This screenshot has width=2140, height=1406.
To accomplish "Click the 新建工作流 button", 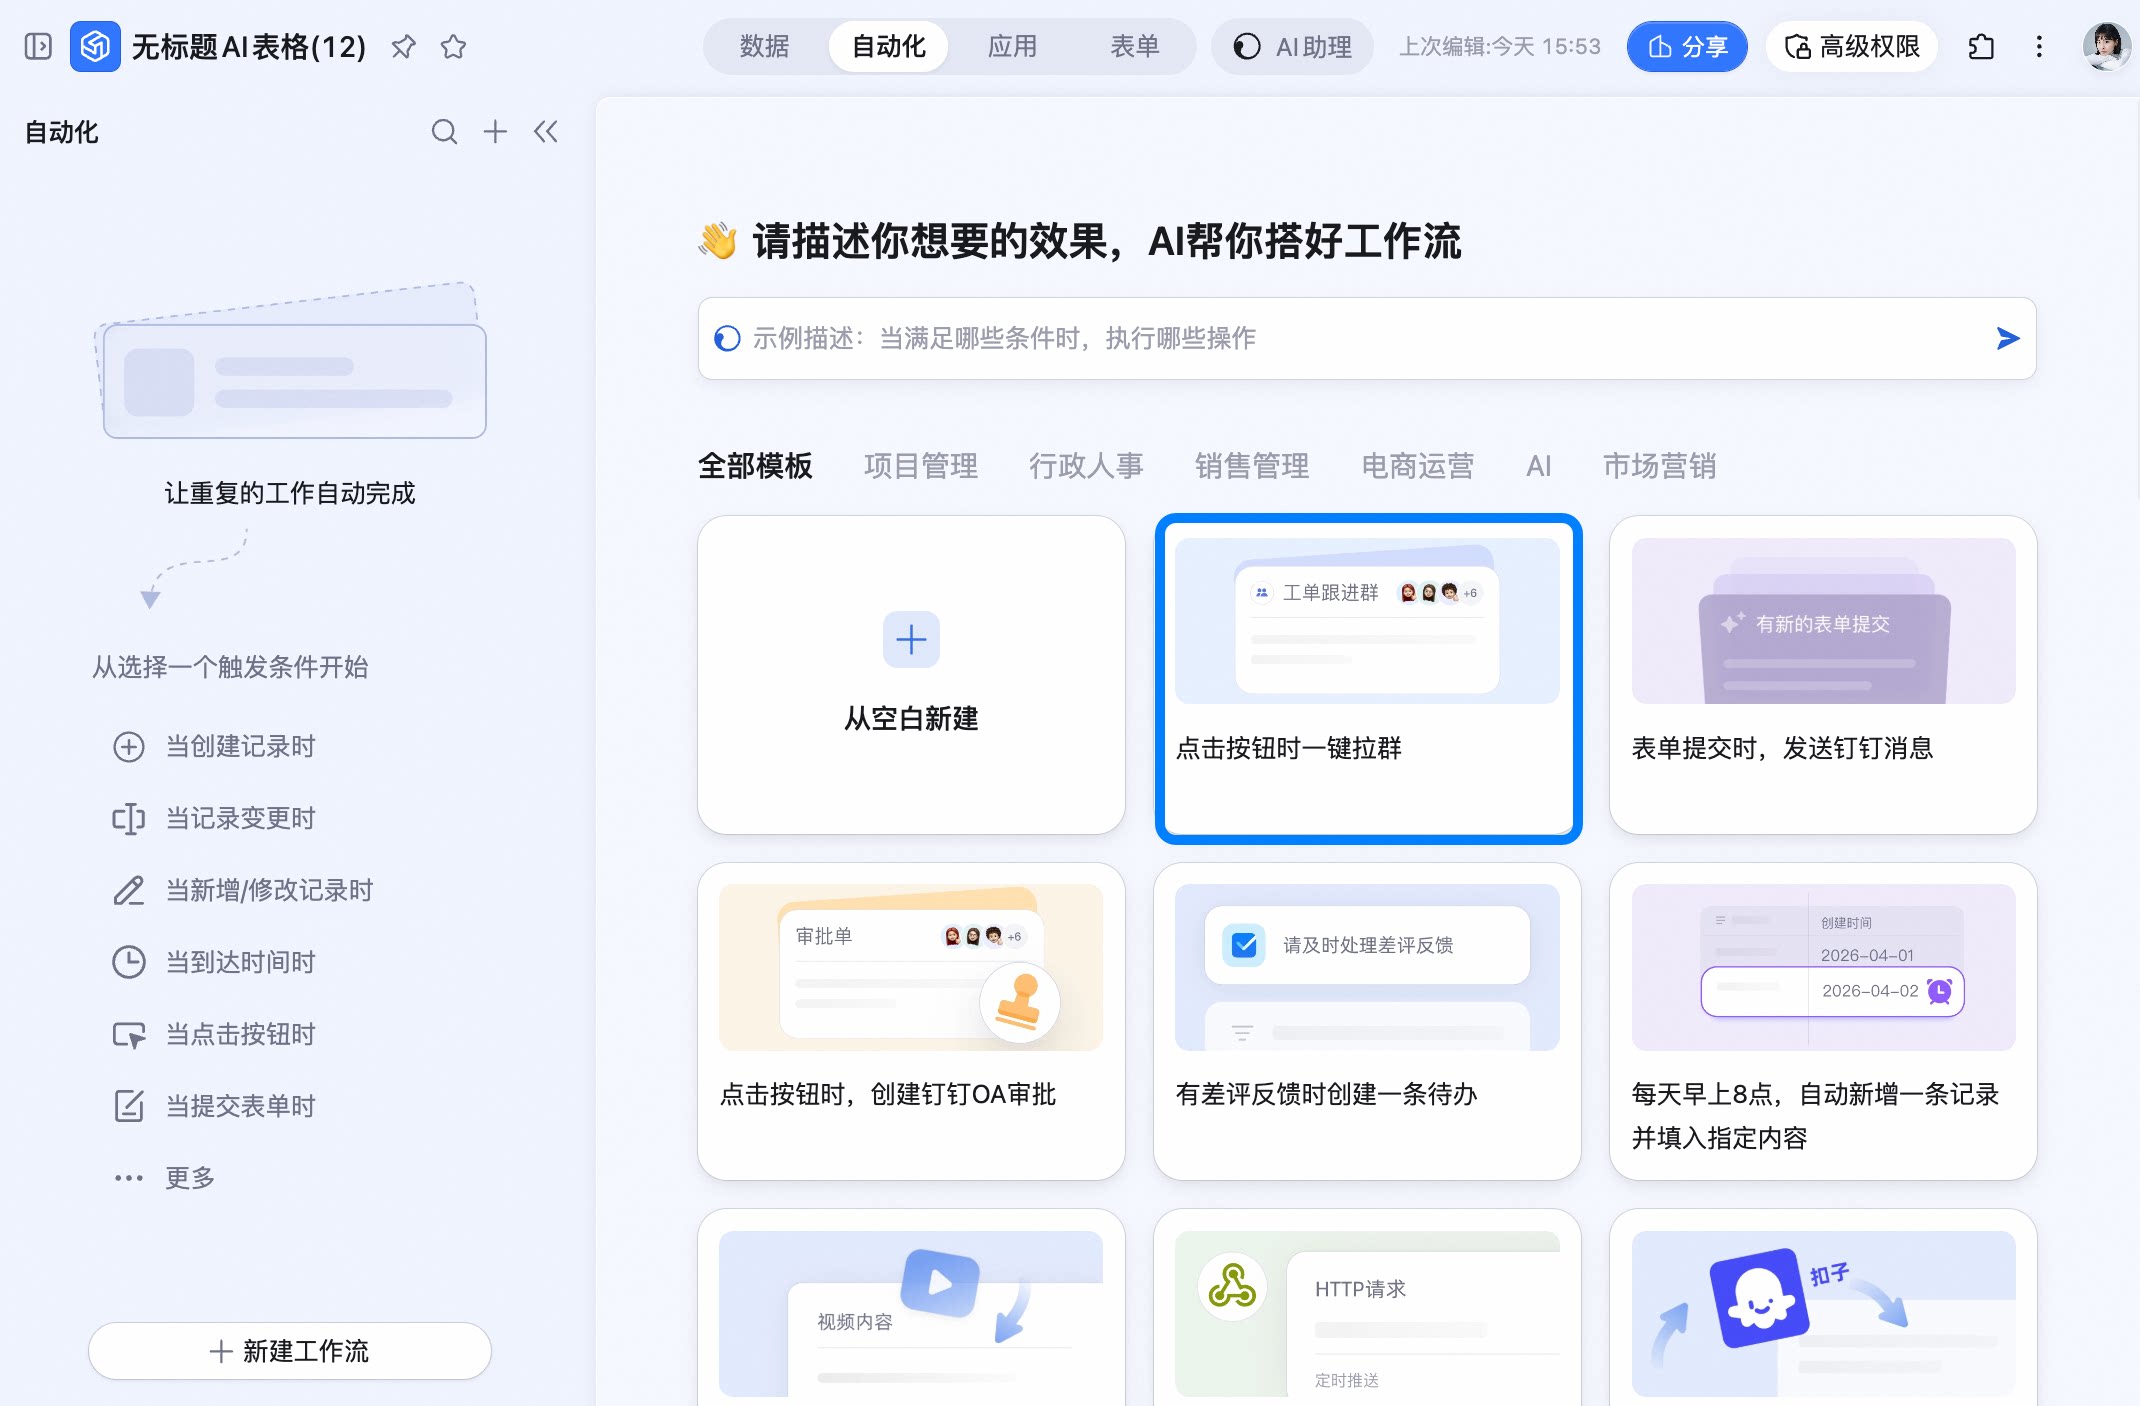I will [x=290, y=1351].
